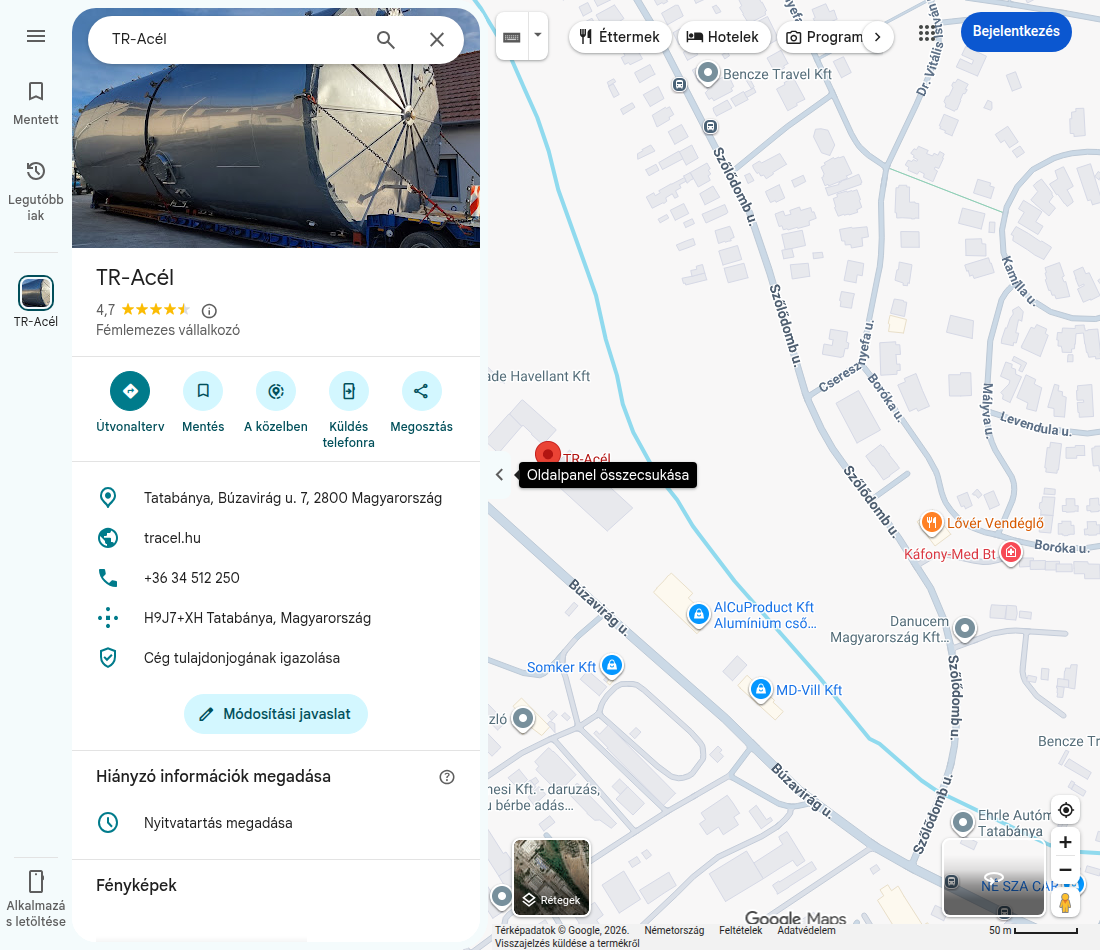Click Danucem Magyarország Kft marker
Viewport: 1100px width, 950px height.
(x=965, y=628)
